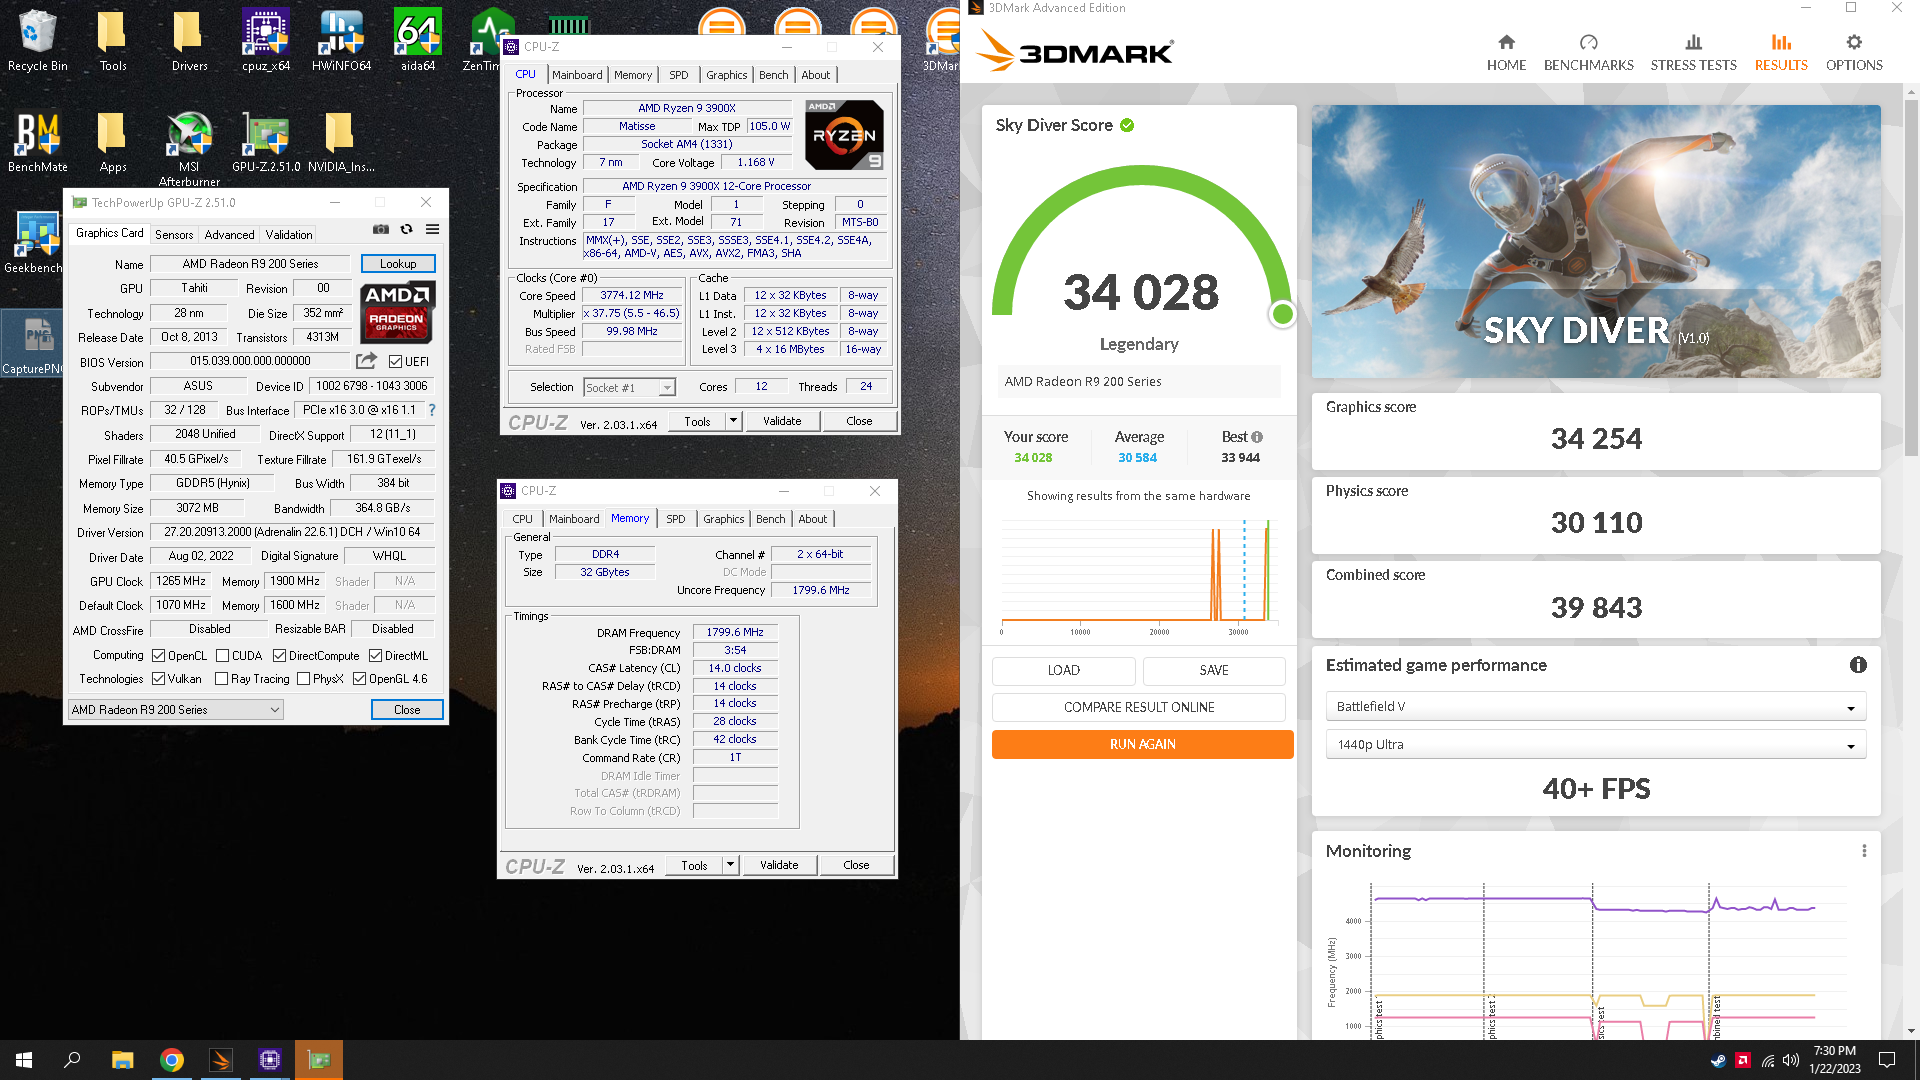Open Windows Start menu
1920x1080 pixels.
pos(24,1060)
